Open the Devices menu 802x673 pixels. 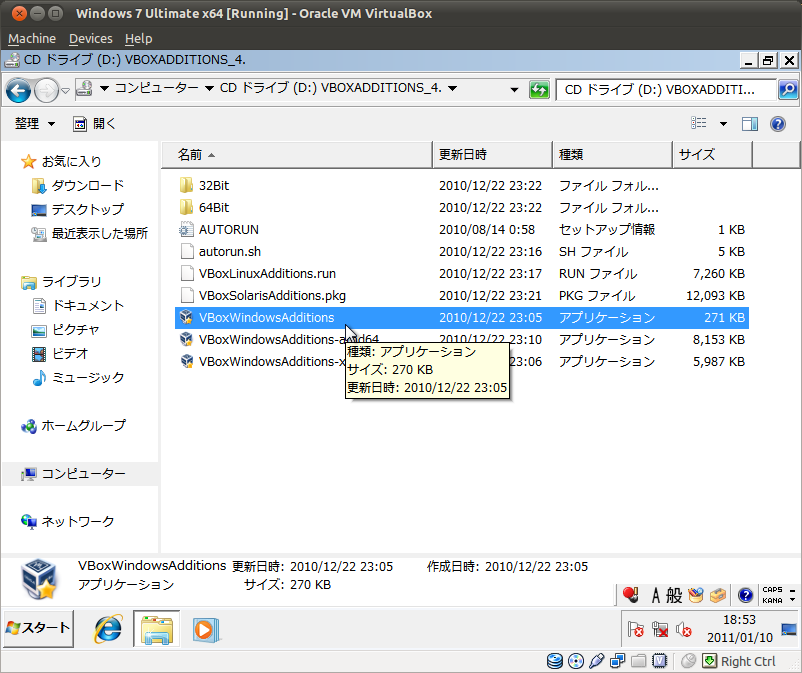pyautogui.click(x=91, y=39)
